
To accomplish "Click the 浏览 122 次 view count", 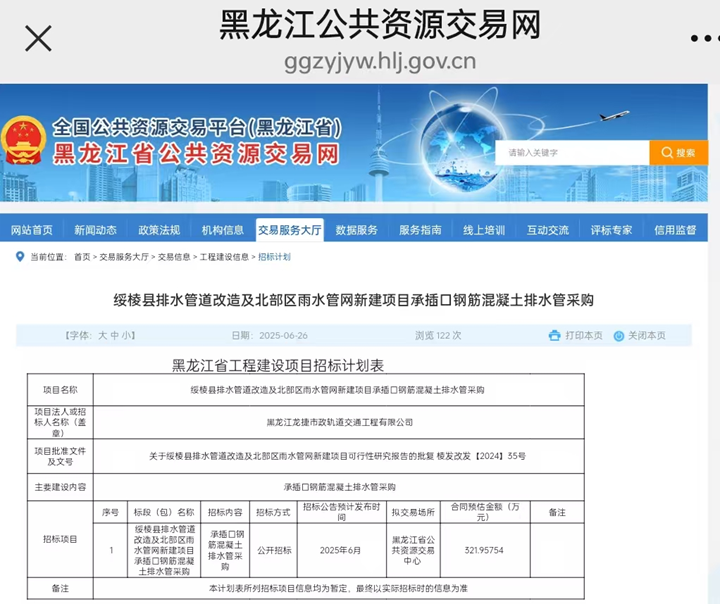I will [439, 336].
